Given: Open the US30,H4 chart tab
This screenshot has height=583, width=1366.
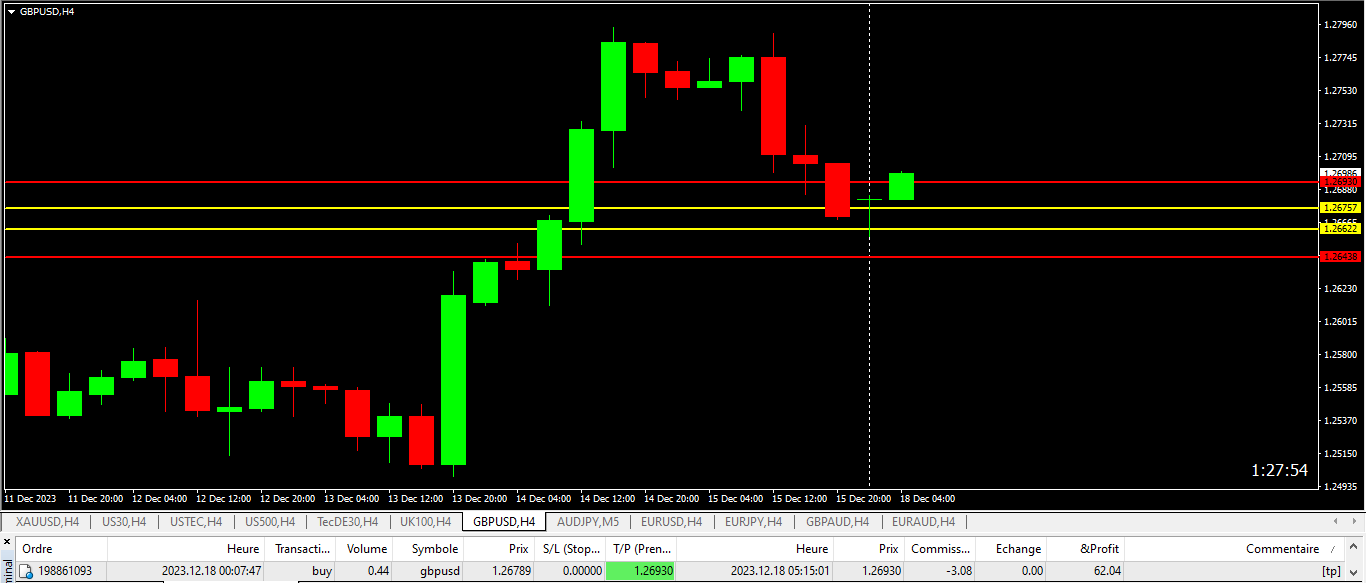Looking at the screenshot, I should pos(124,522).
